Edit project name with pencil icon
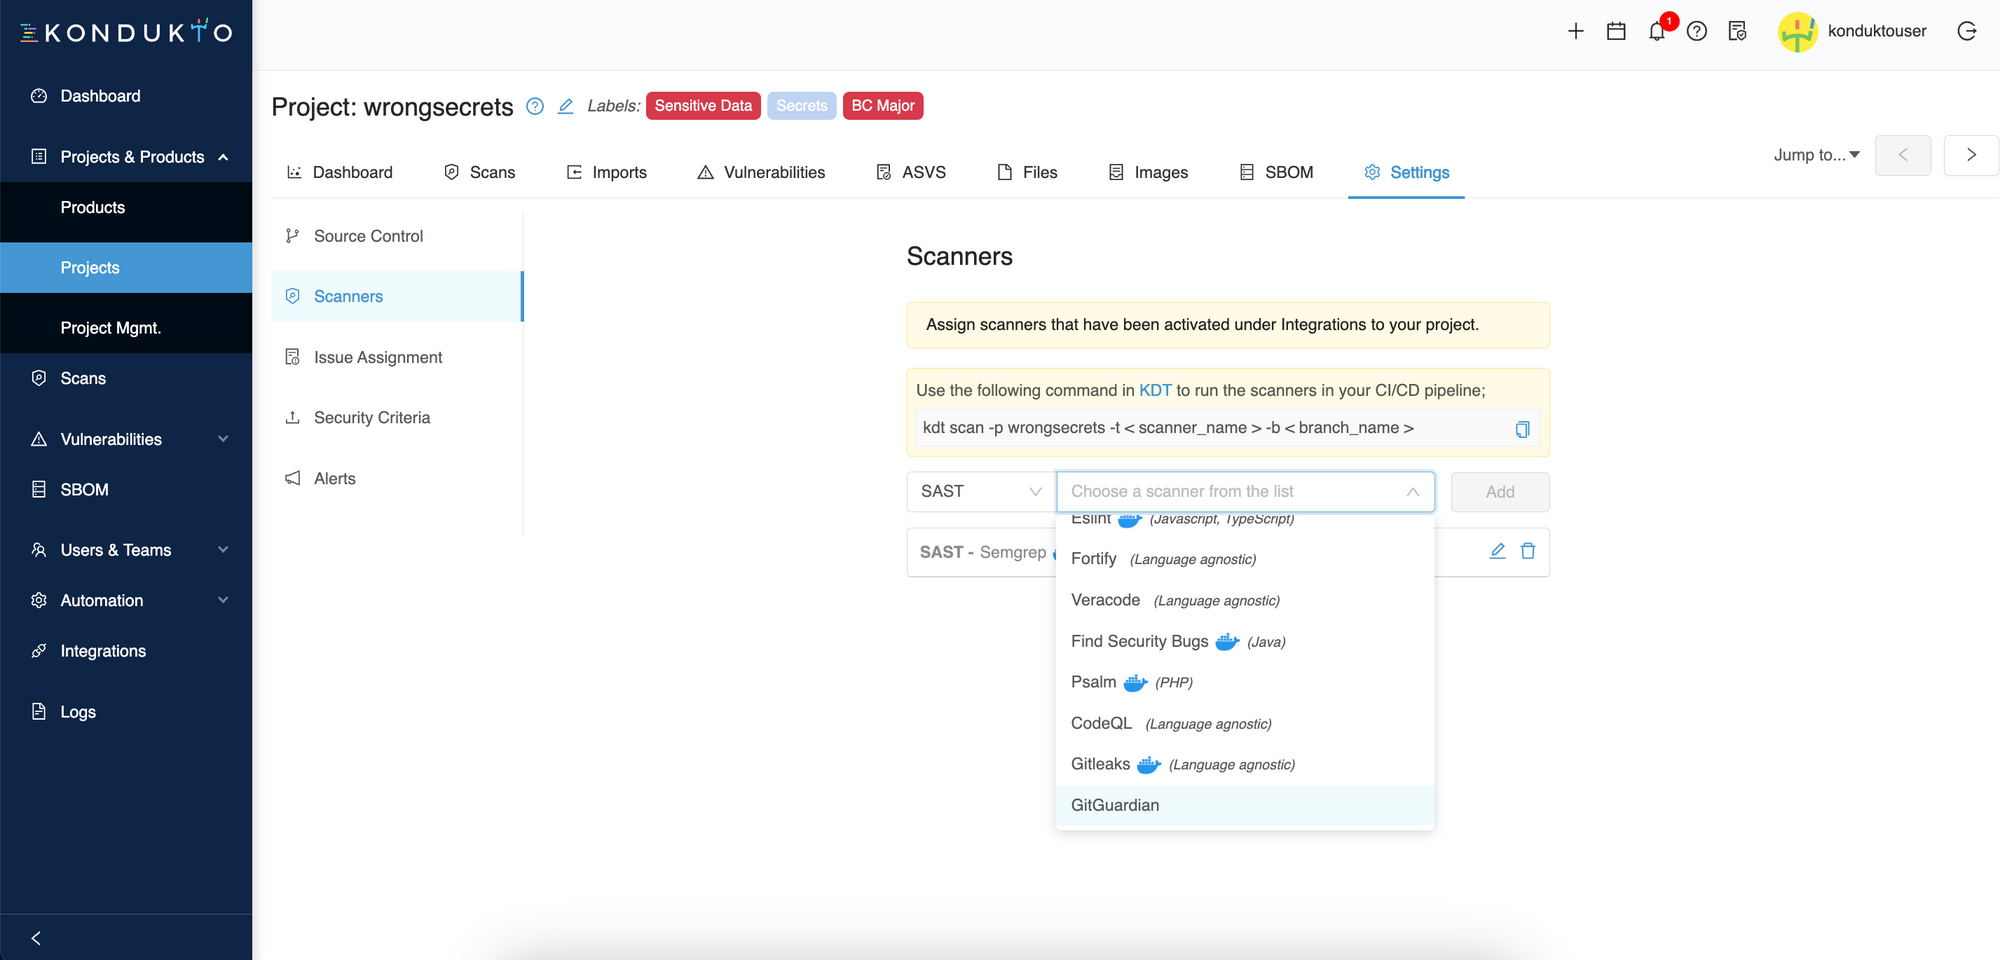Viewport: 2000px width, 960px height. (565, 106)
